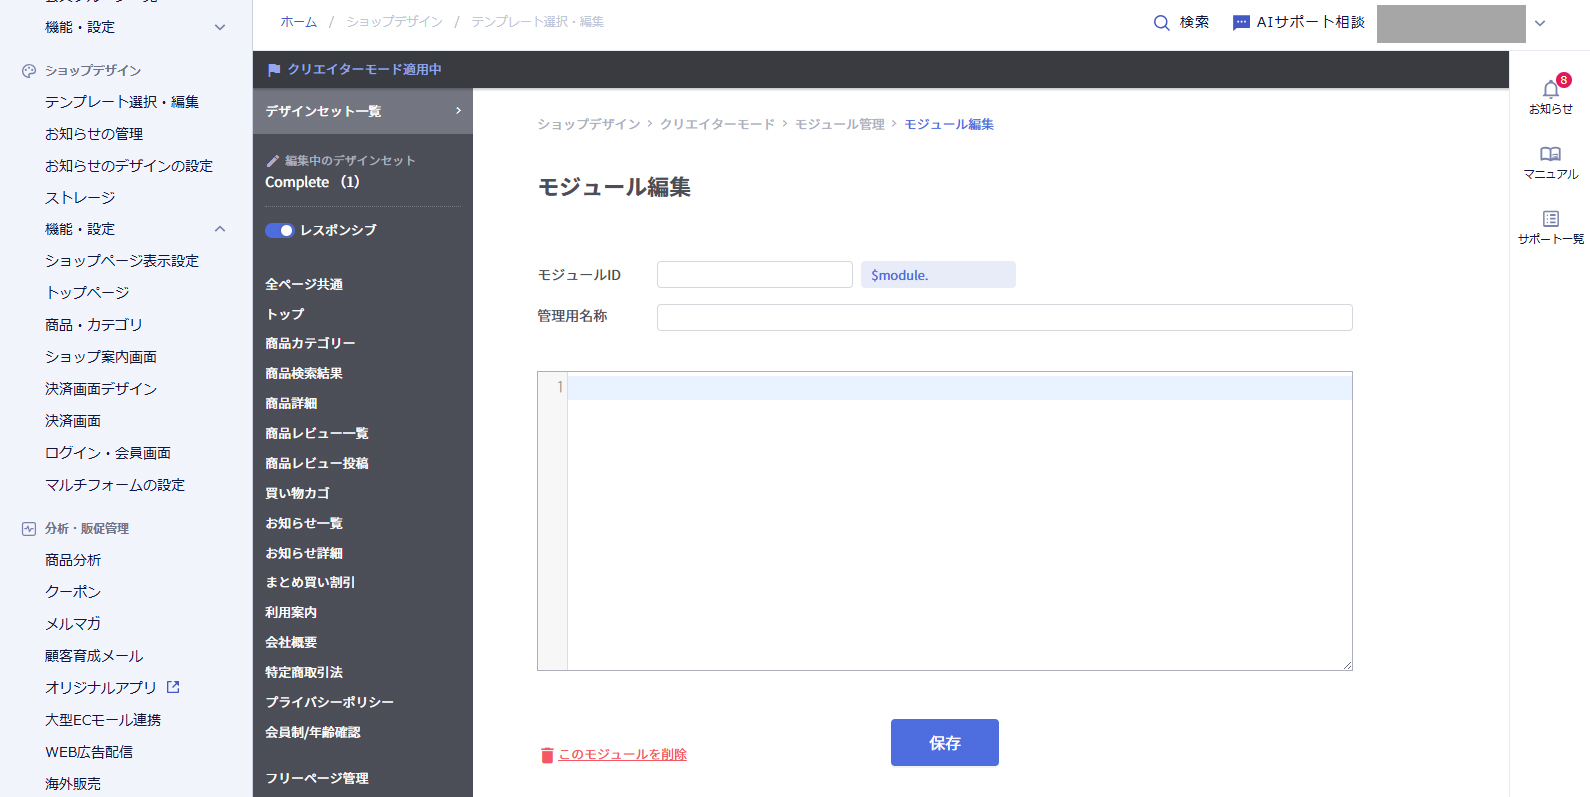
Task: Open 商品・カテゴリ in sidebar
Action: click(x=94, y=325)
